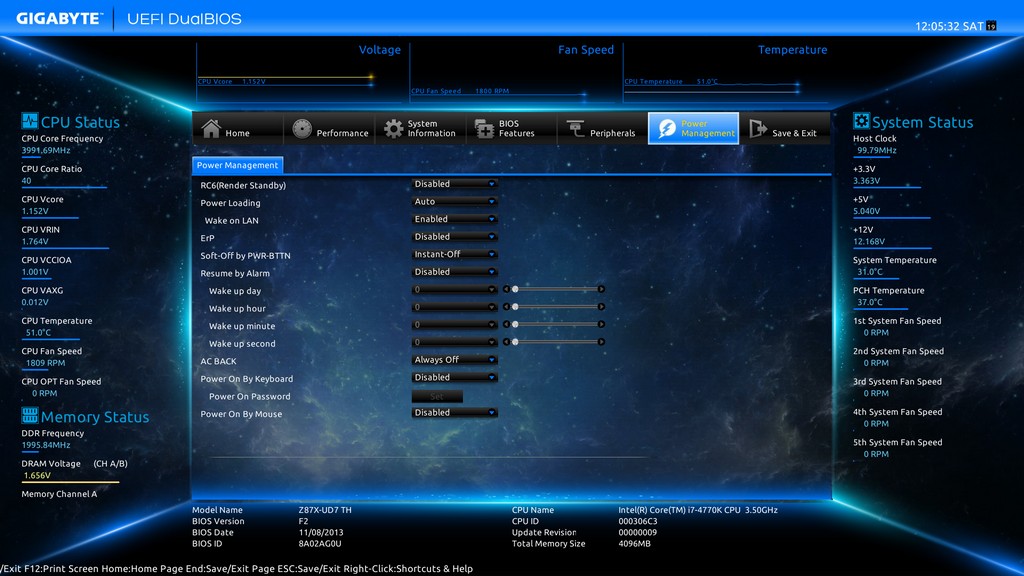
Task: Click the ErP setting label
Action: [x=207, y=238]
